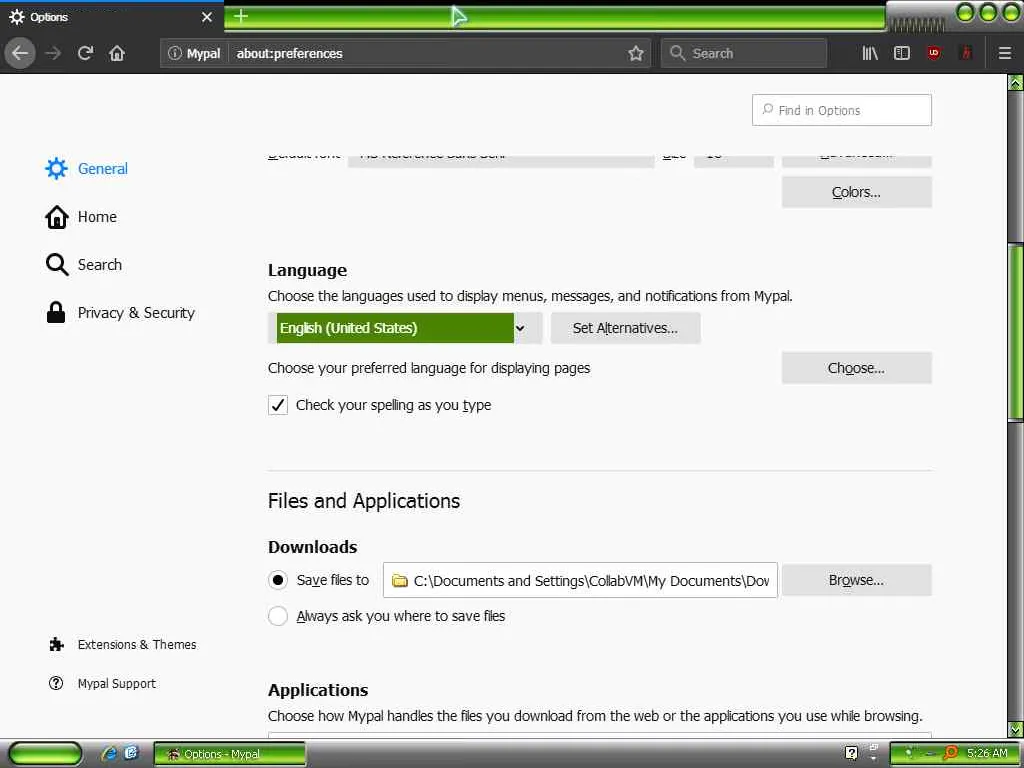Open the hamburger application menu
This screenshot has height=768, width=1024.
[1004, 53]
